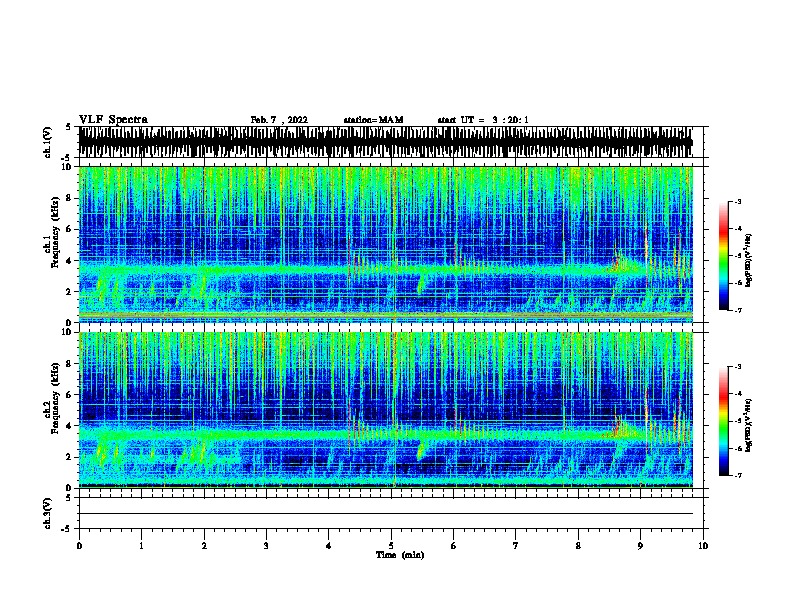Screen dimensions: 792x612
Task: Click the ch.2 frequency tick labeled 8
Action: click(70, 363)
